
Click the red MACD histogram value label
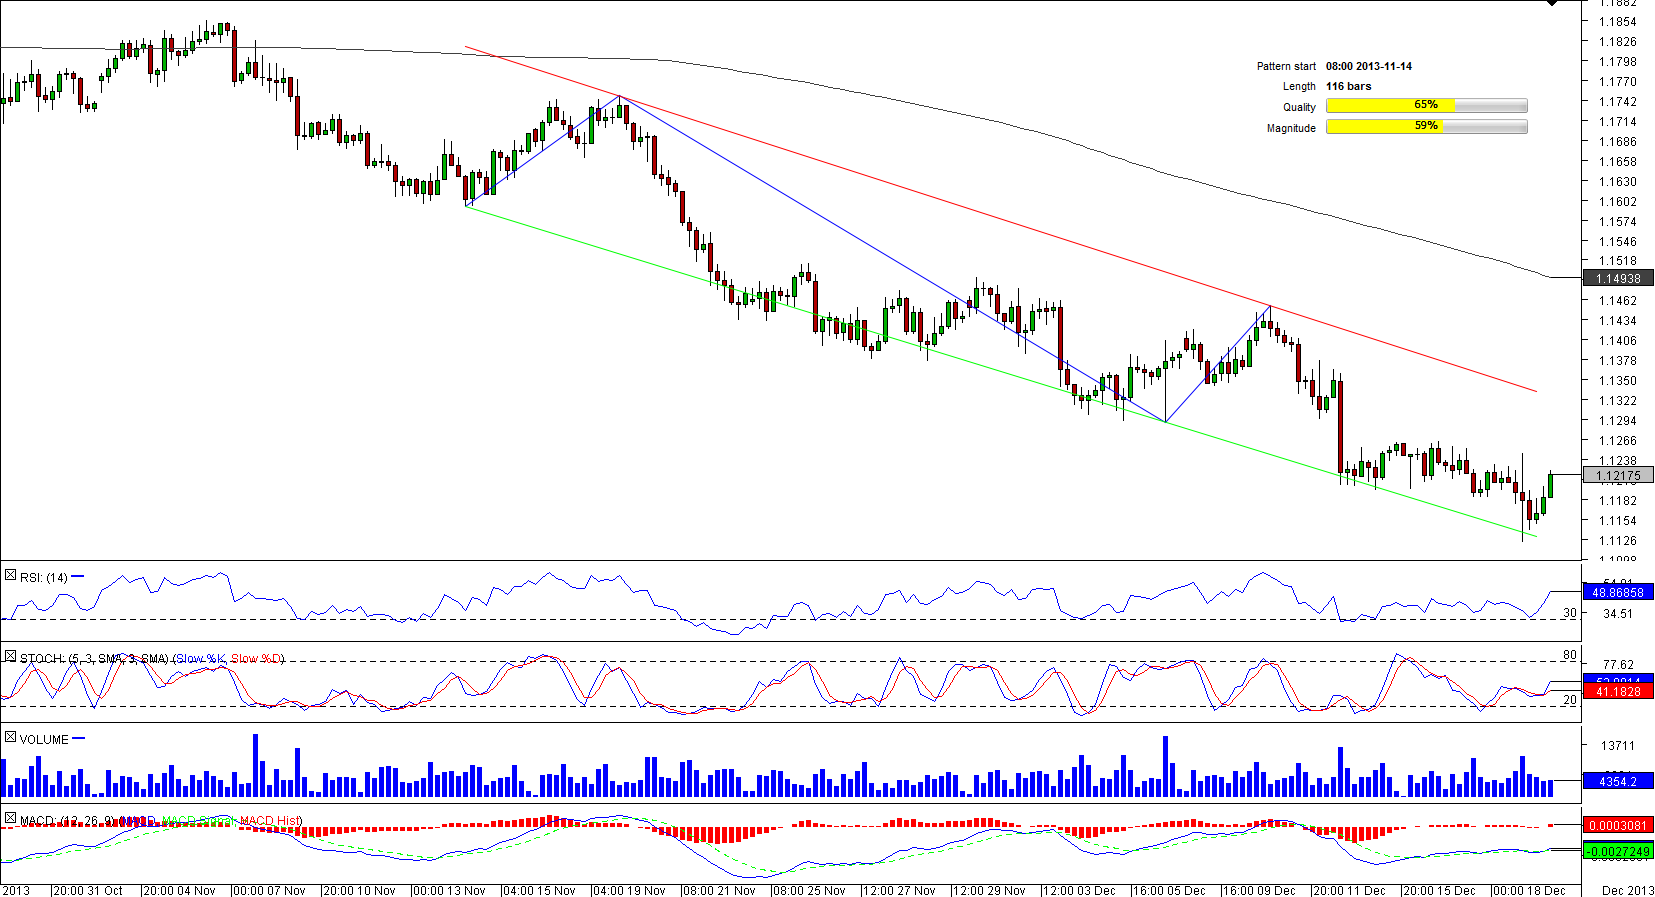pos(1617,825)
